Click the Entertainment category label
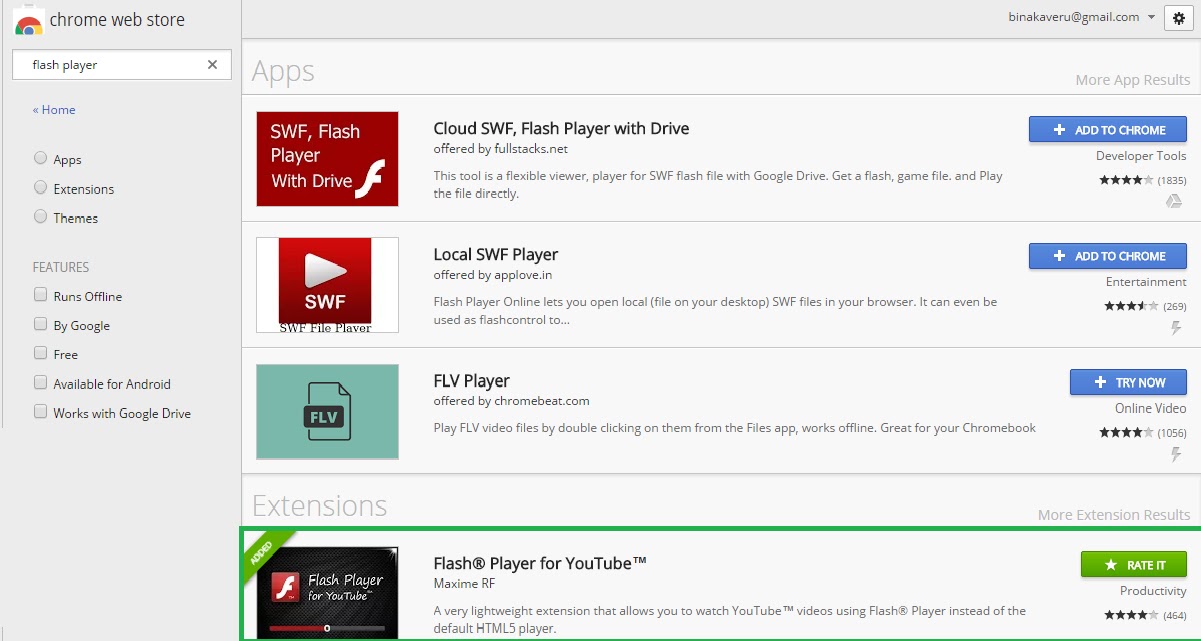 (1146, 282)
